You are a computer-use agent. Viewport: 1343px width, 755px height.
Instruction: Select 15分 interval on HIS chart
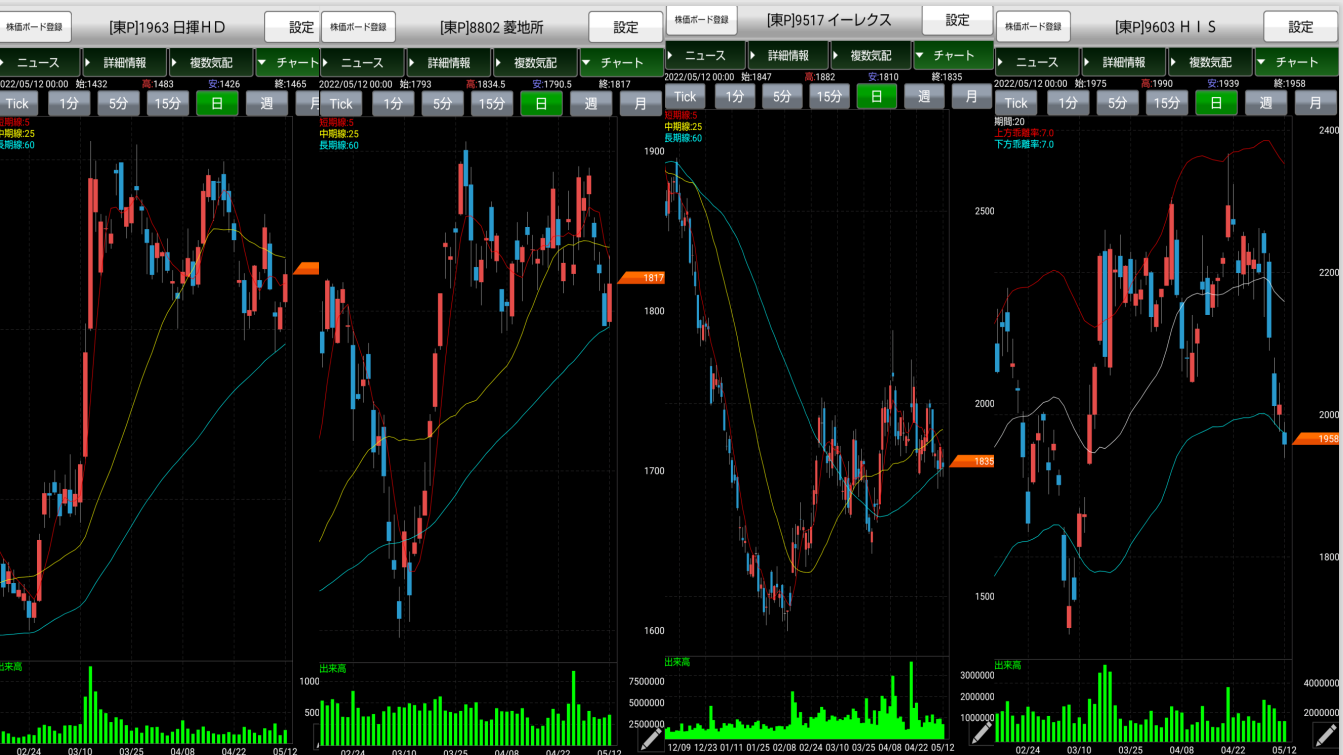1166,103
